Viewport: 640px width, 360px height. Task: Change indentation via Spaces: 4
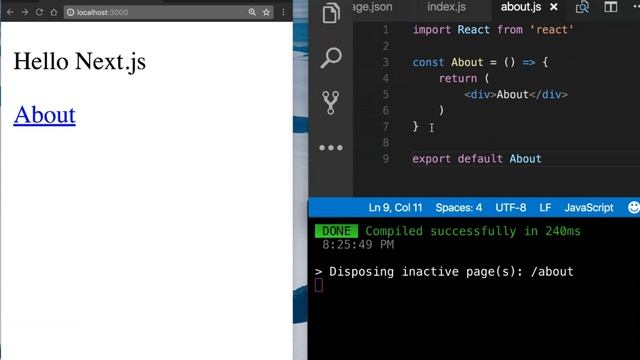(458, 208)
